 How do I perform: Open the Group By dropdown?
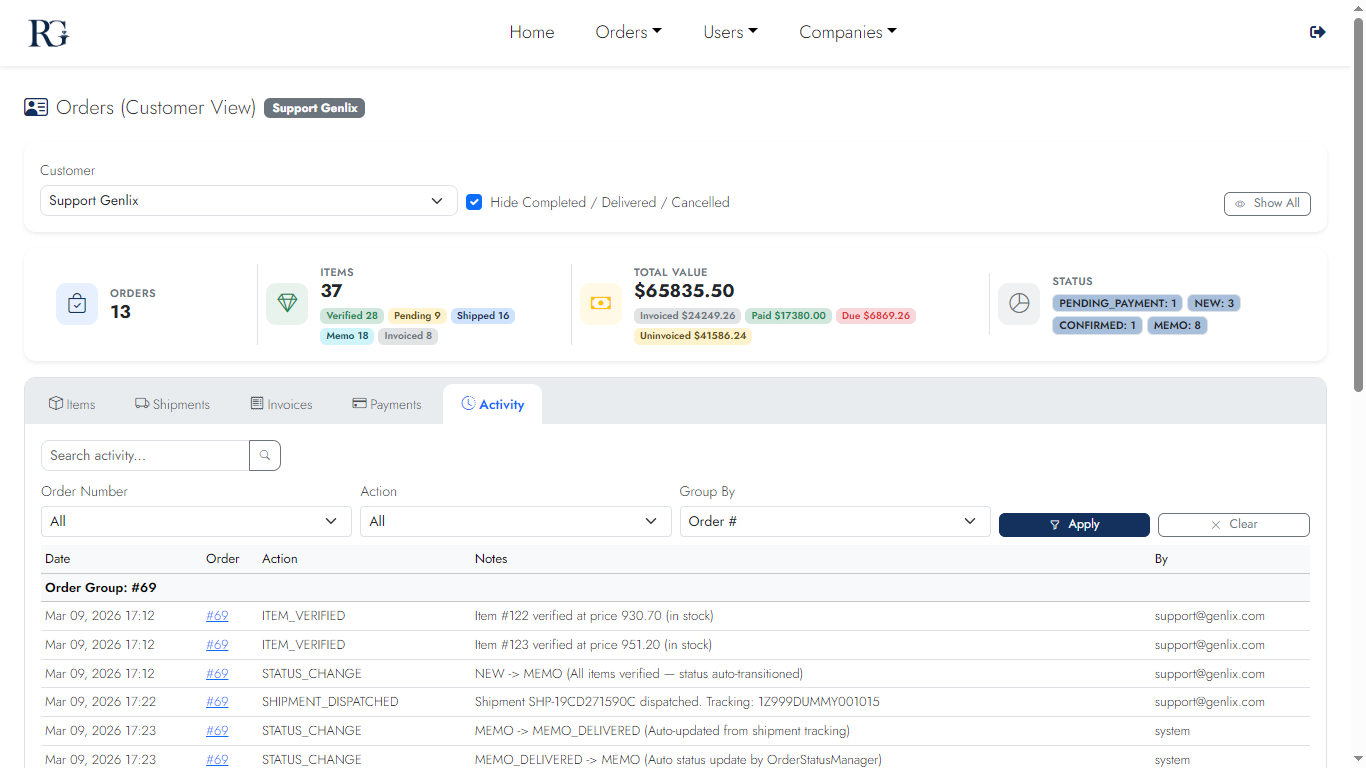tap(834, 522)
